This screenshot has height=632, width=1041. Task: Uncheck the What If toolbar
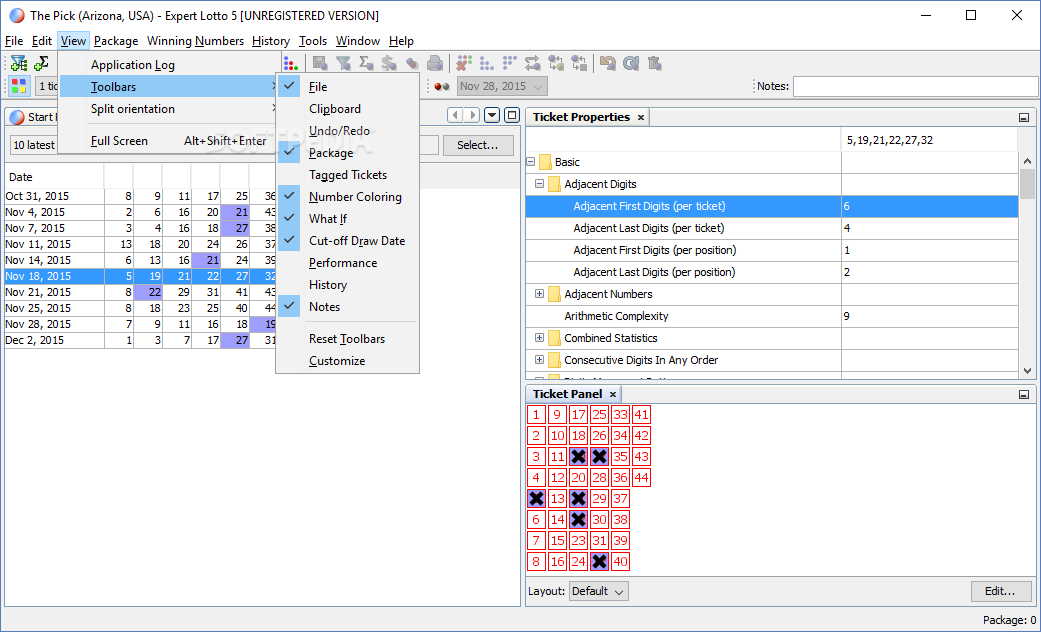[x=347, y=218]
